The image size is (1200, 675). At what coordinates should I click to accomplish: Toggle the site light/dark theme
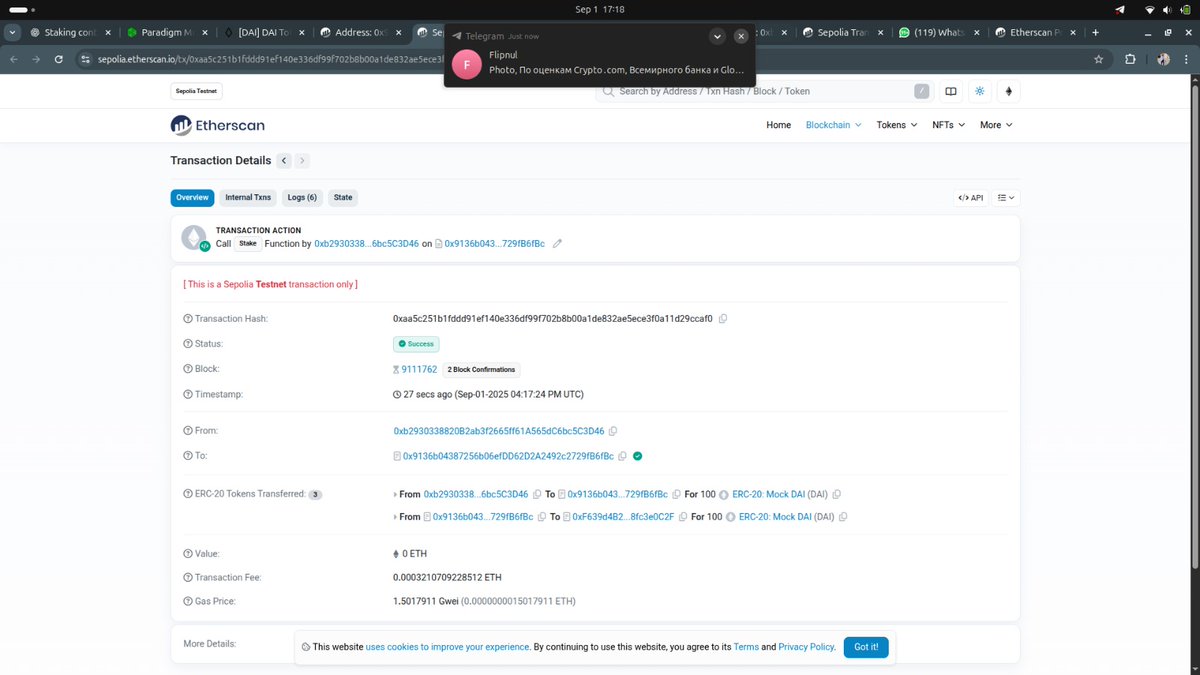pos(980,91)
